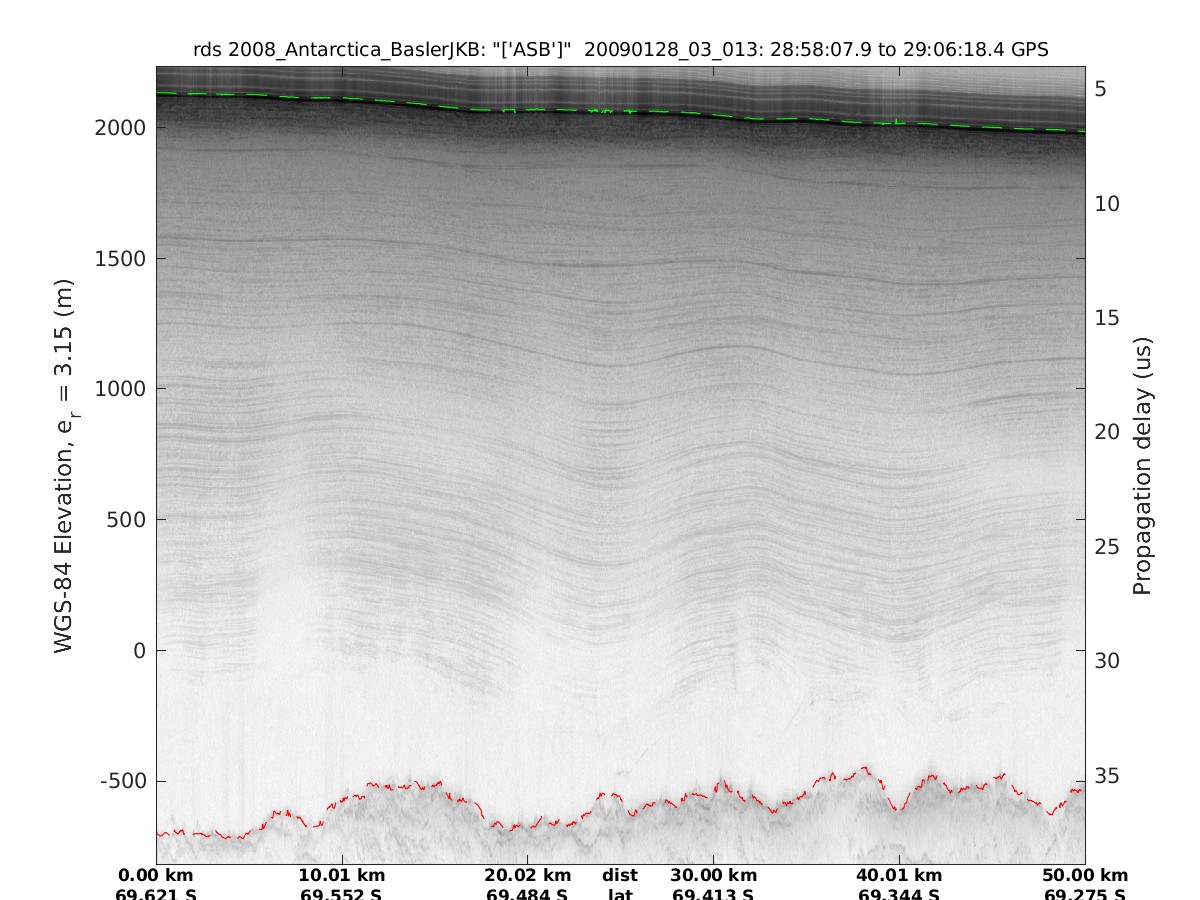Click the 30 propagation delay tick label

(1106, 661)
